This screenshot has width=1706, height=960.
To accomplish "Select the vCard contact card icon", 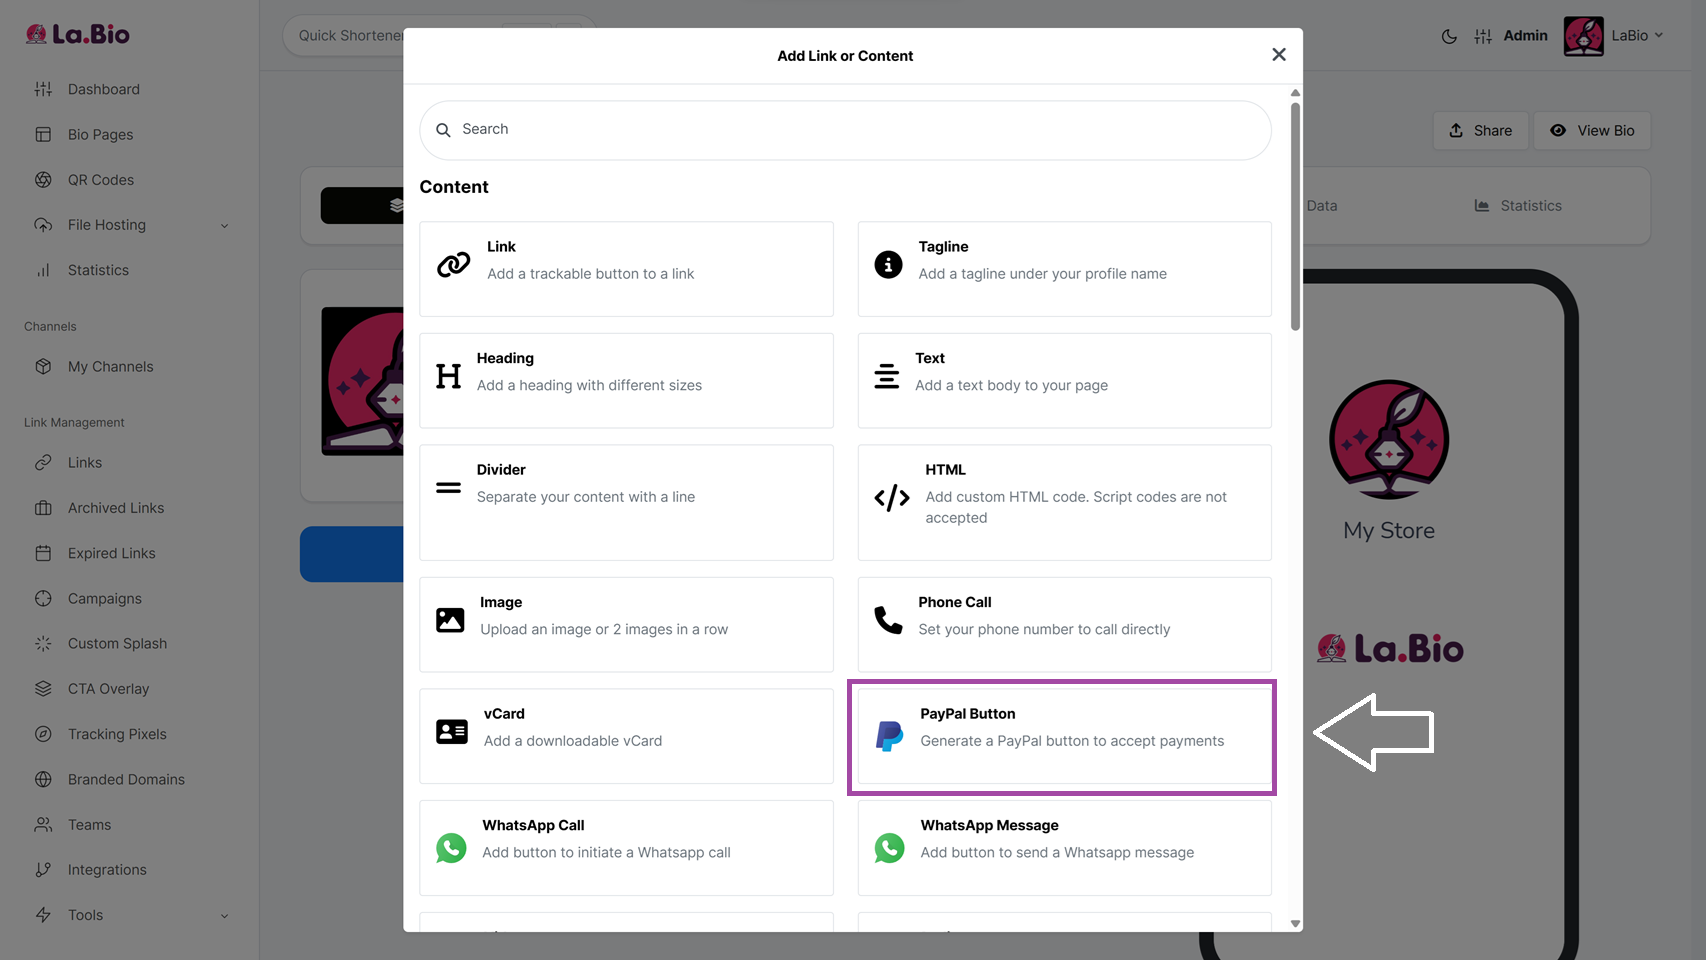I will (451, 732).
